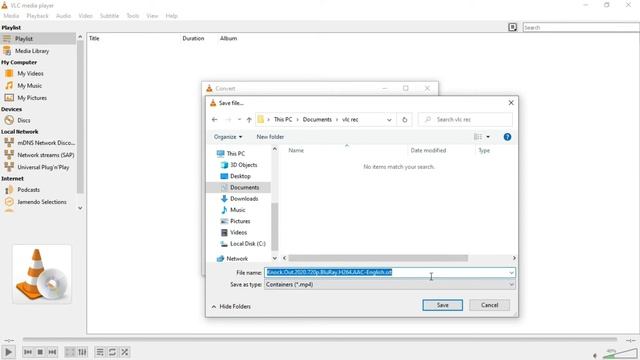The width and height of the screenshot is (640, 360).
Task: Click the New folder button
Action: (270, 137)
